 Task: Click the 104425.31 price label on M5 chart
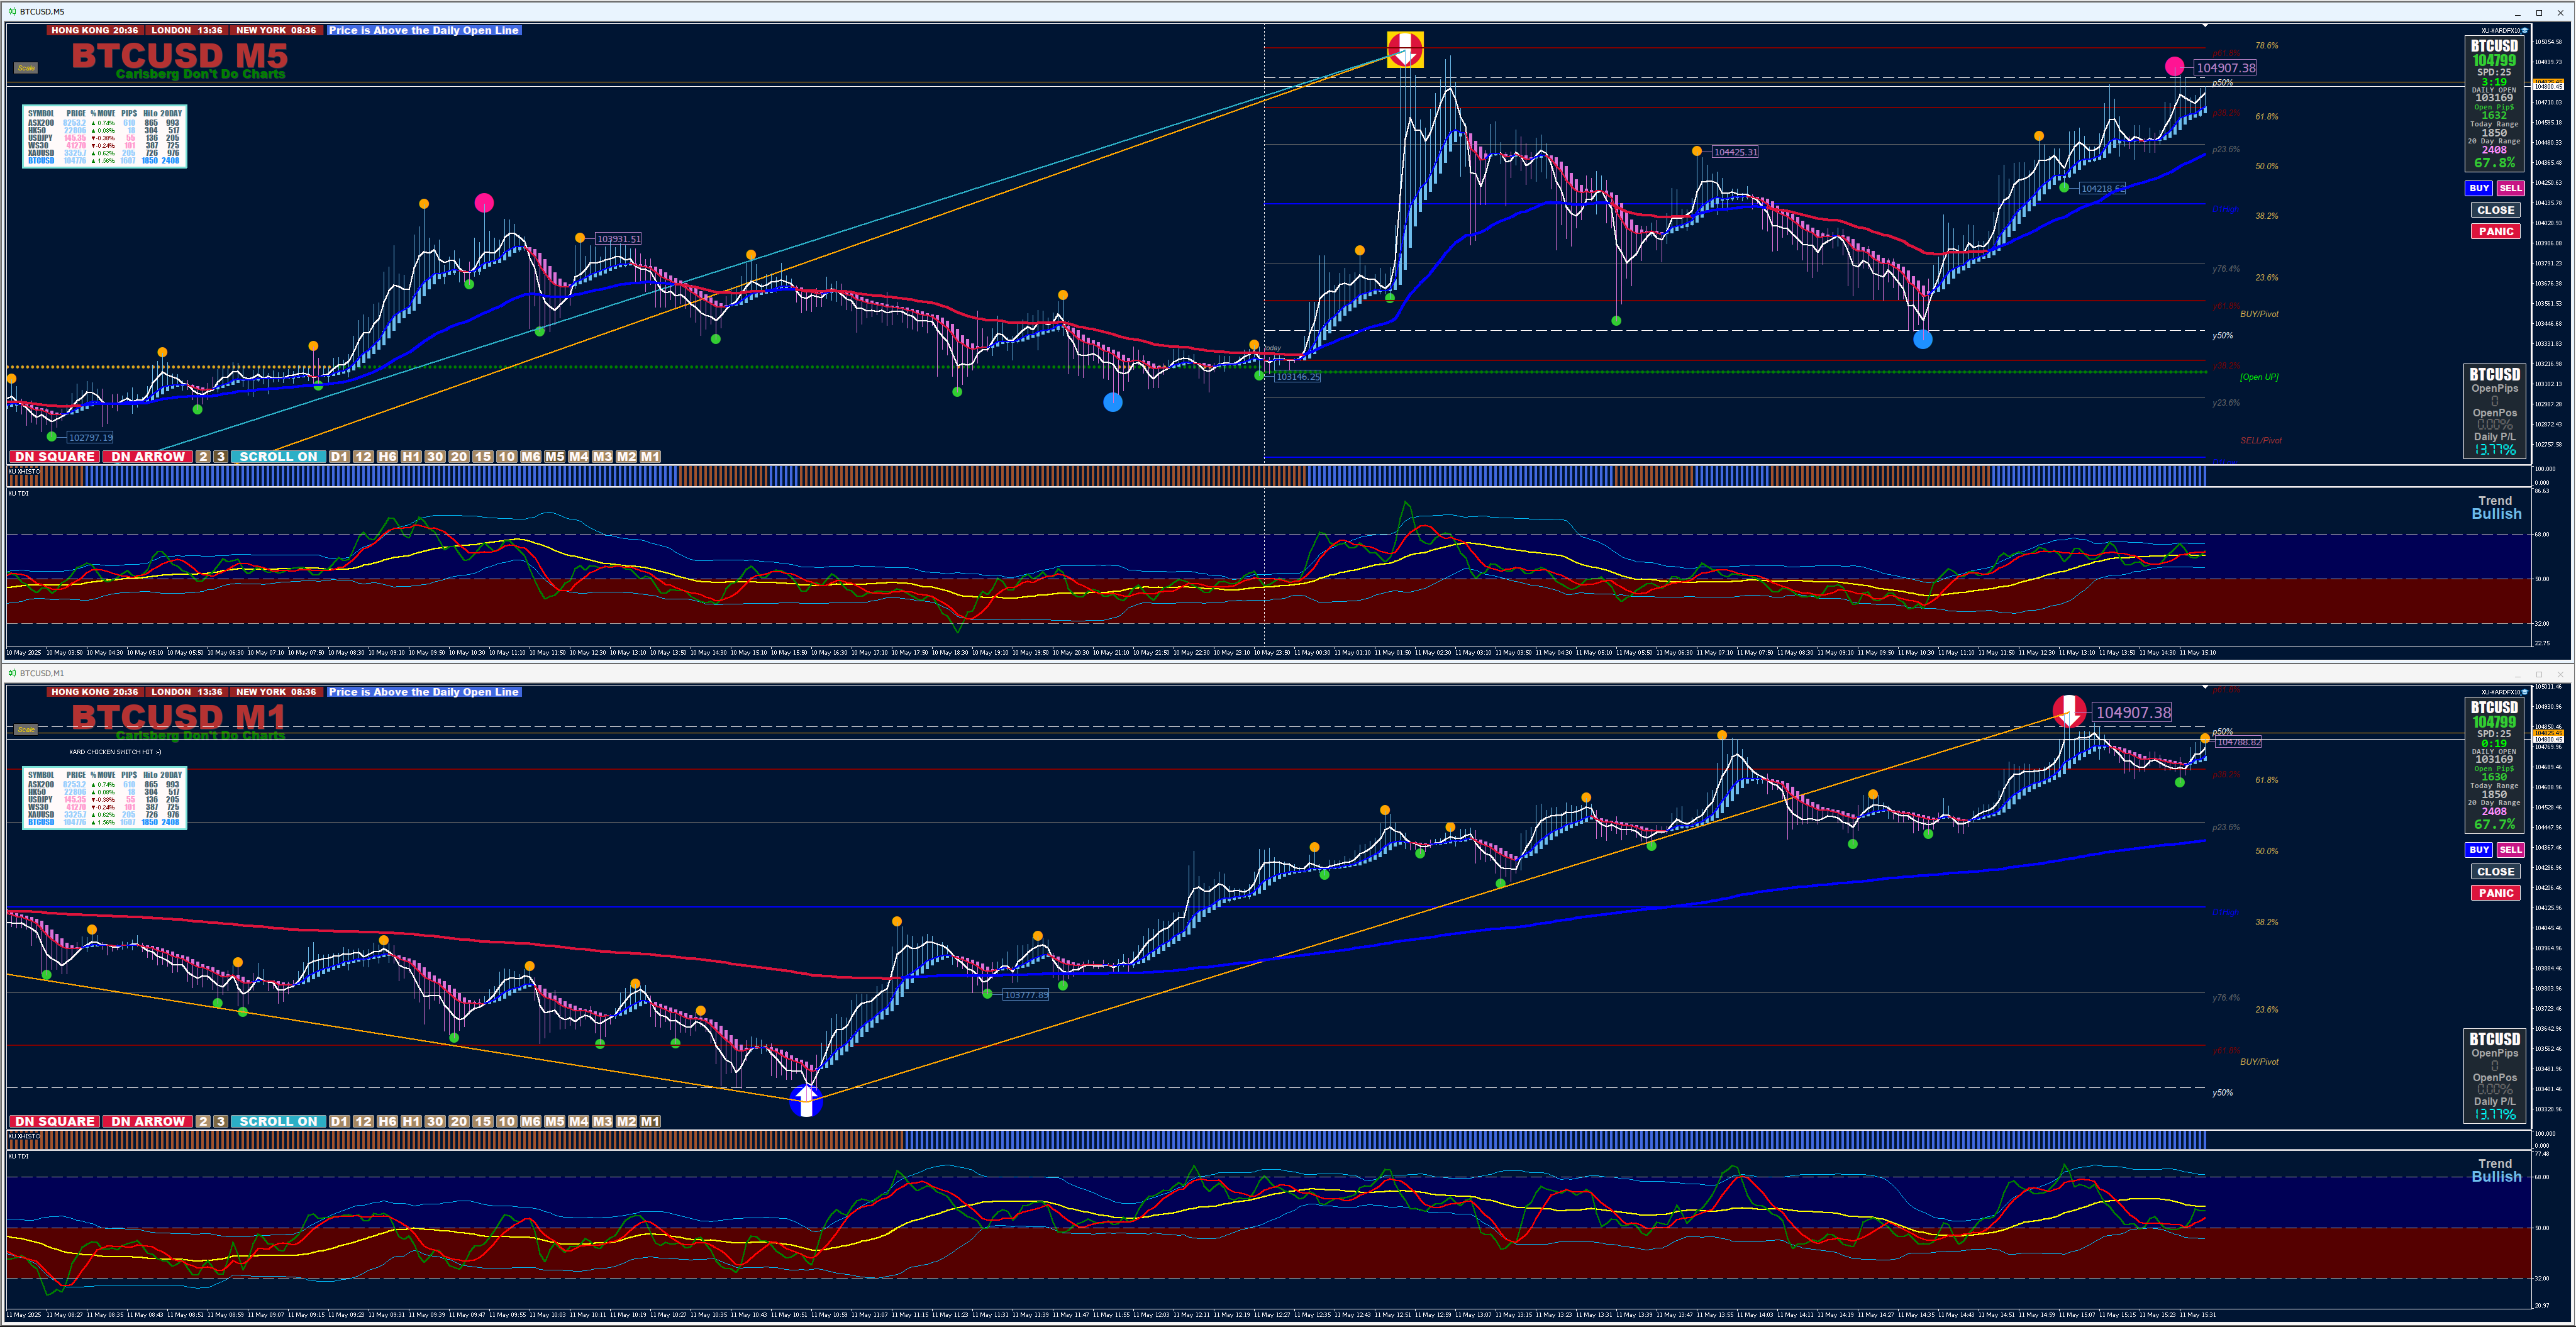1735,152
